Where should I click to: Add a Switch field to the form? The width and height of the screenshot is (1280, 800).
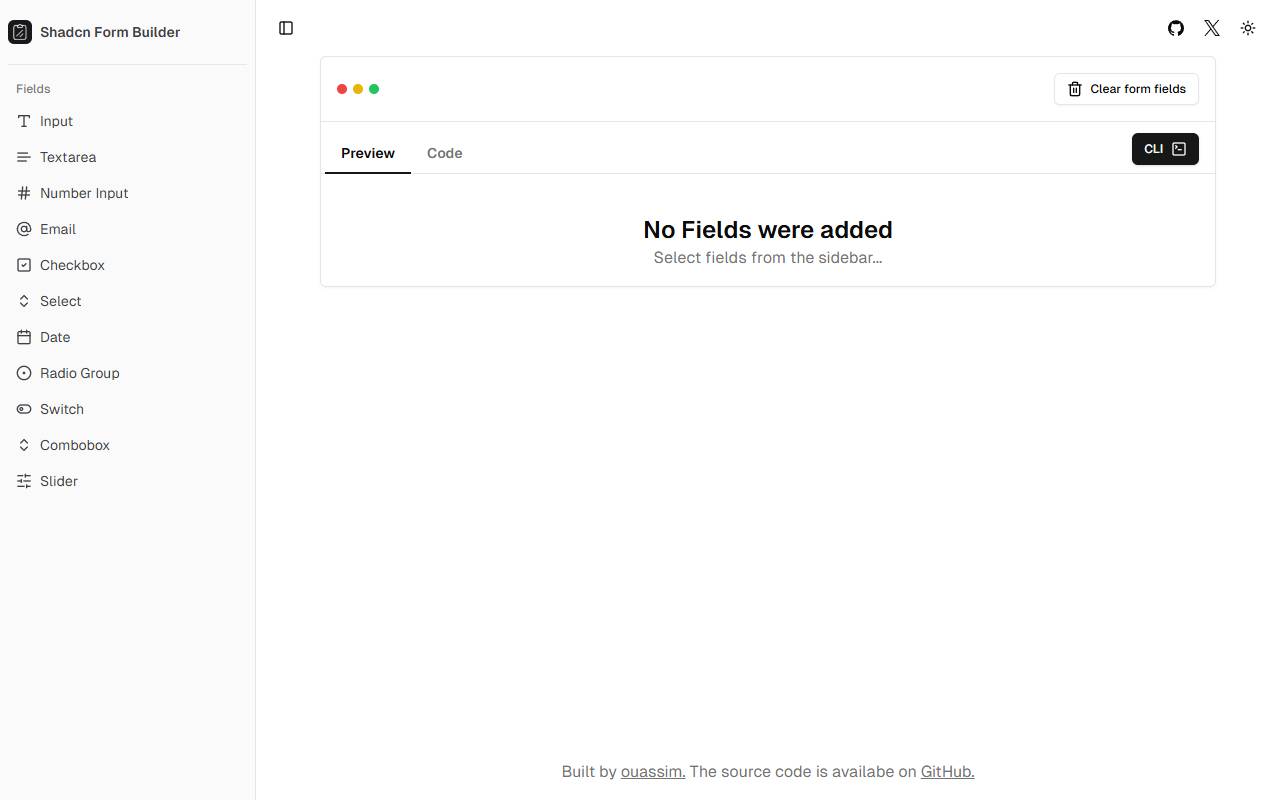(128, 409)
